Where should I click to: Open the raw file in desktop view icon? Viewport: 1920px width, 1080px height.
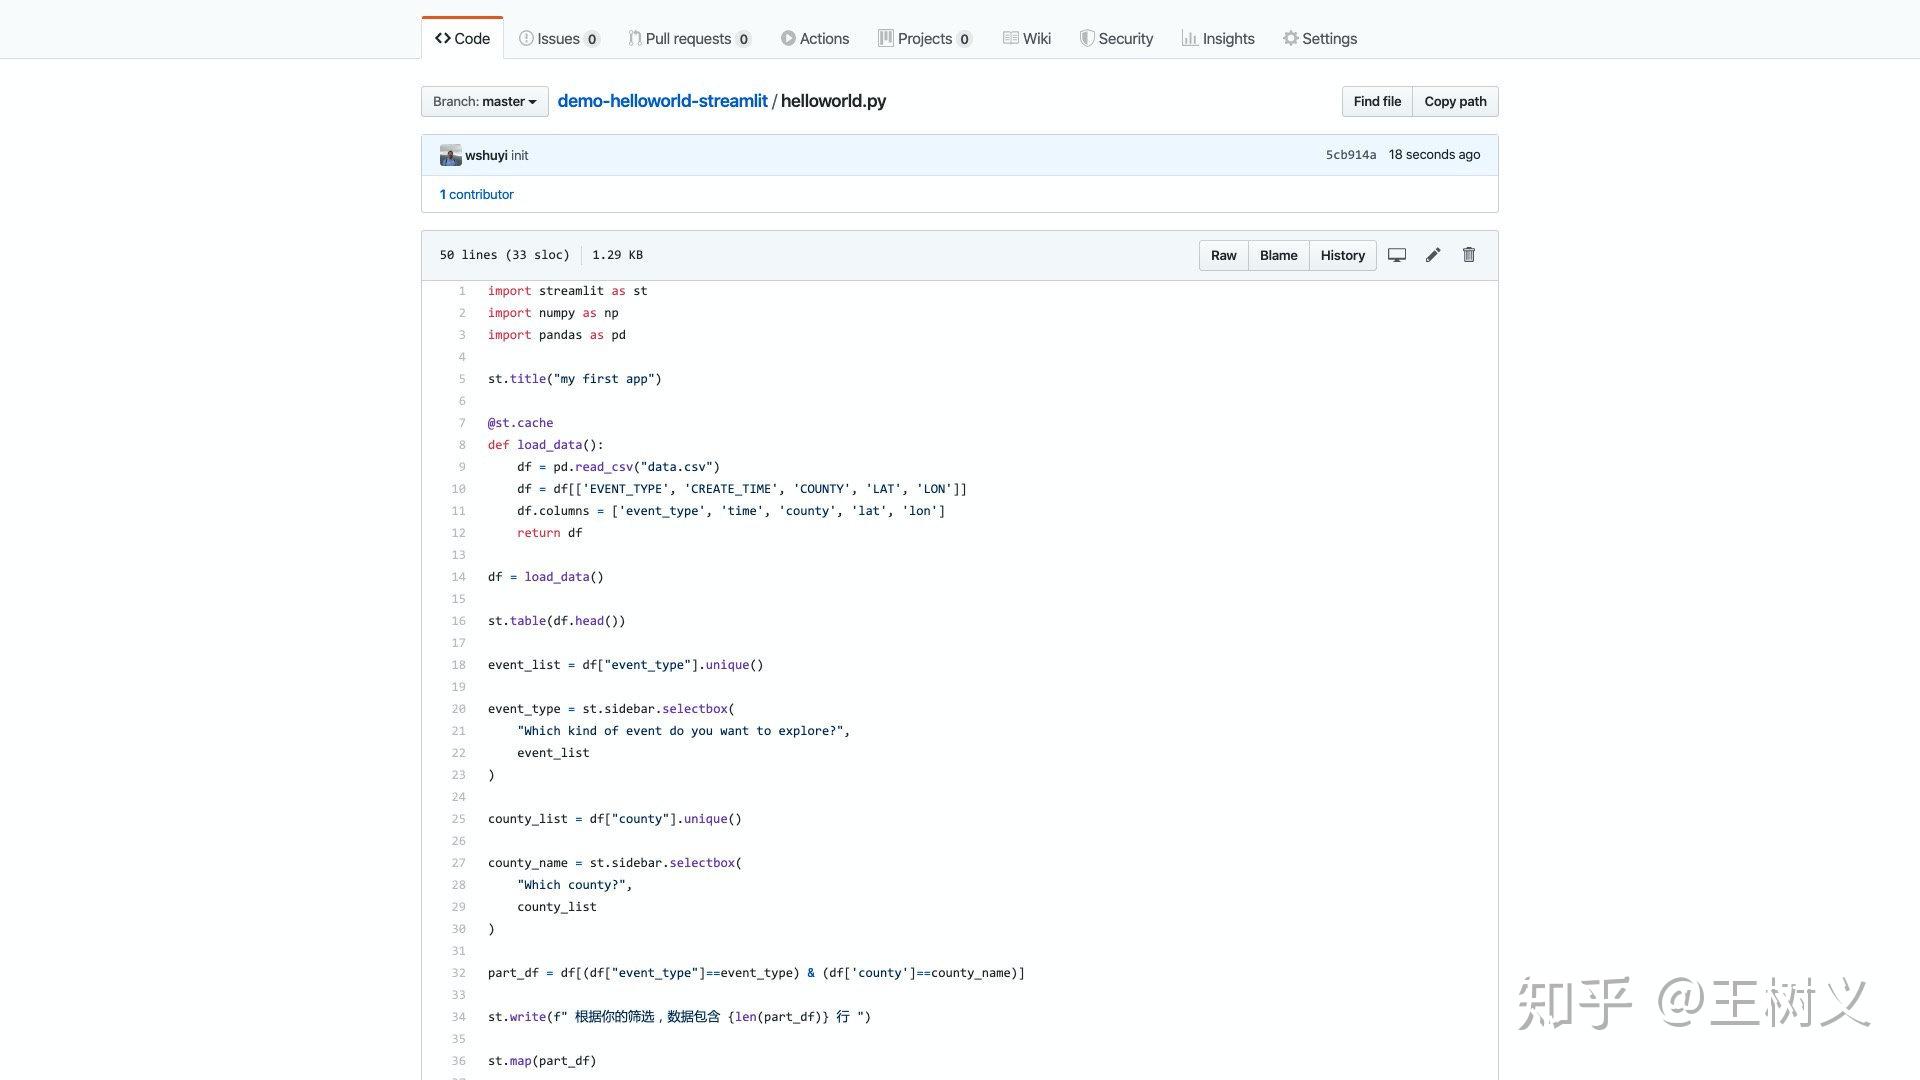coord(1397,255)
